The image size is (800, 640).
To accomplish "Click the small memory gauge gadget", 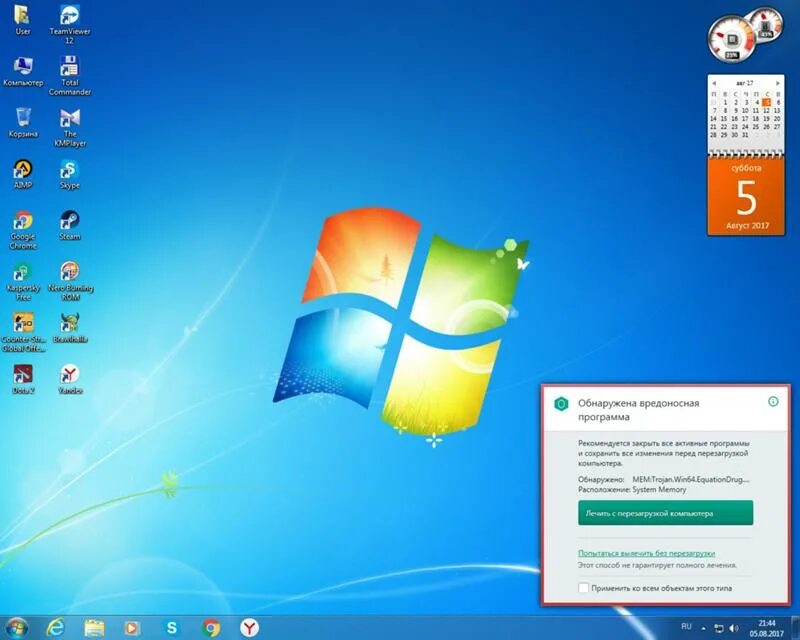I will click(x=767, y=24).
